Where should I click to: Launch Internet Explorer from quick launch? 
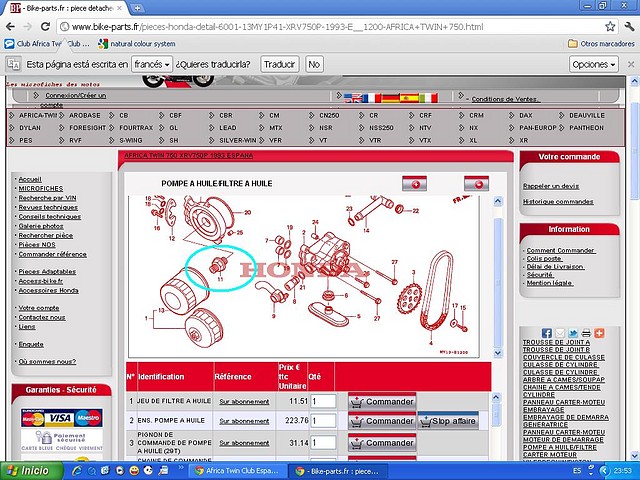pyautogui.click(x=76, y=471)
